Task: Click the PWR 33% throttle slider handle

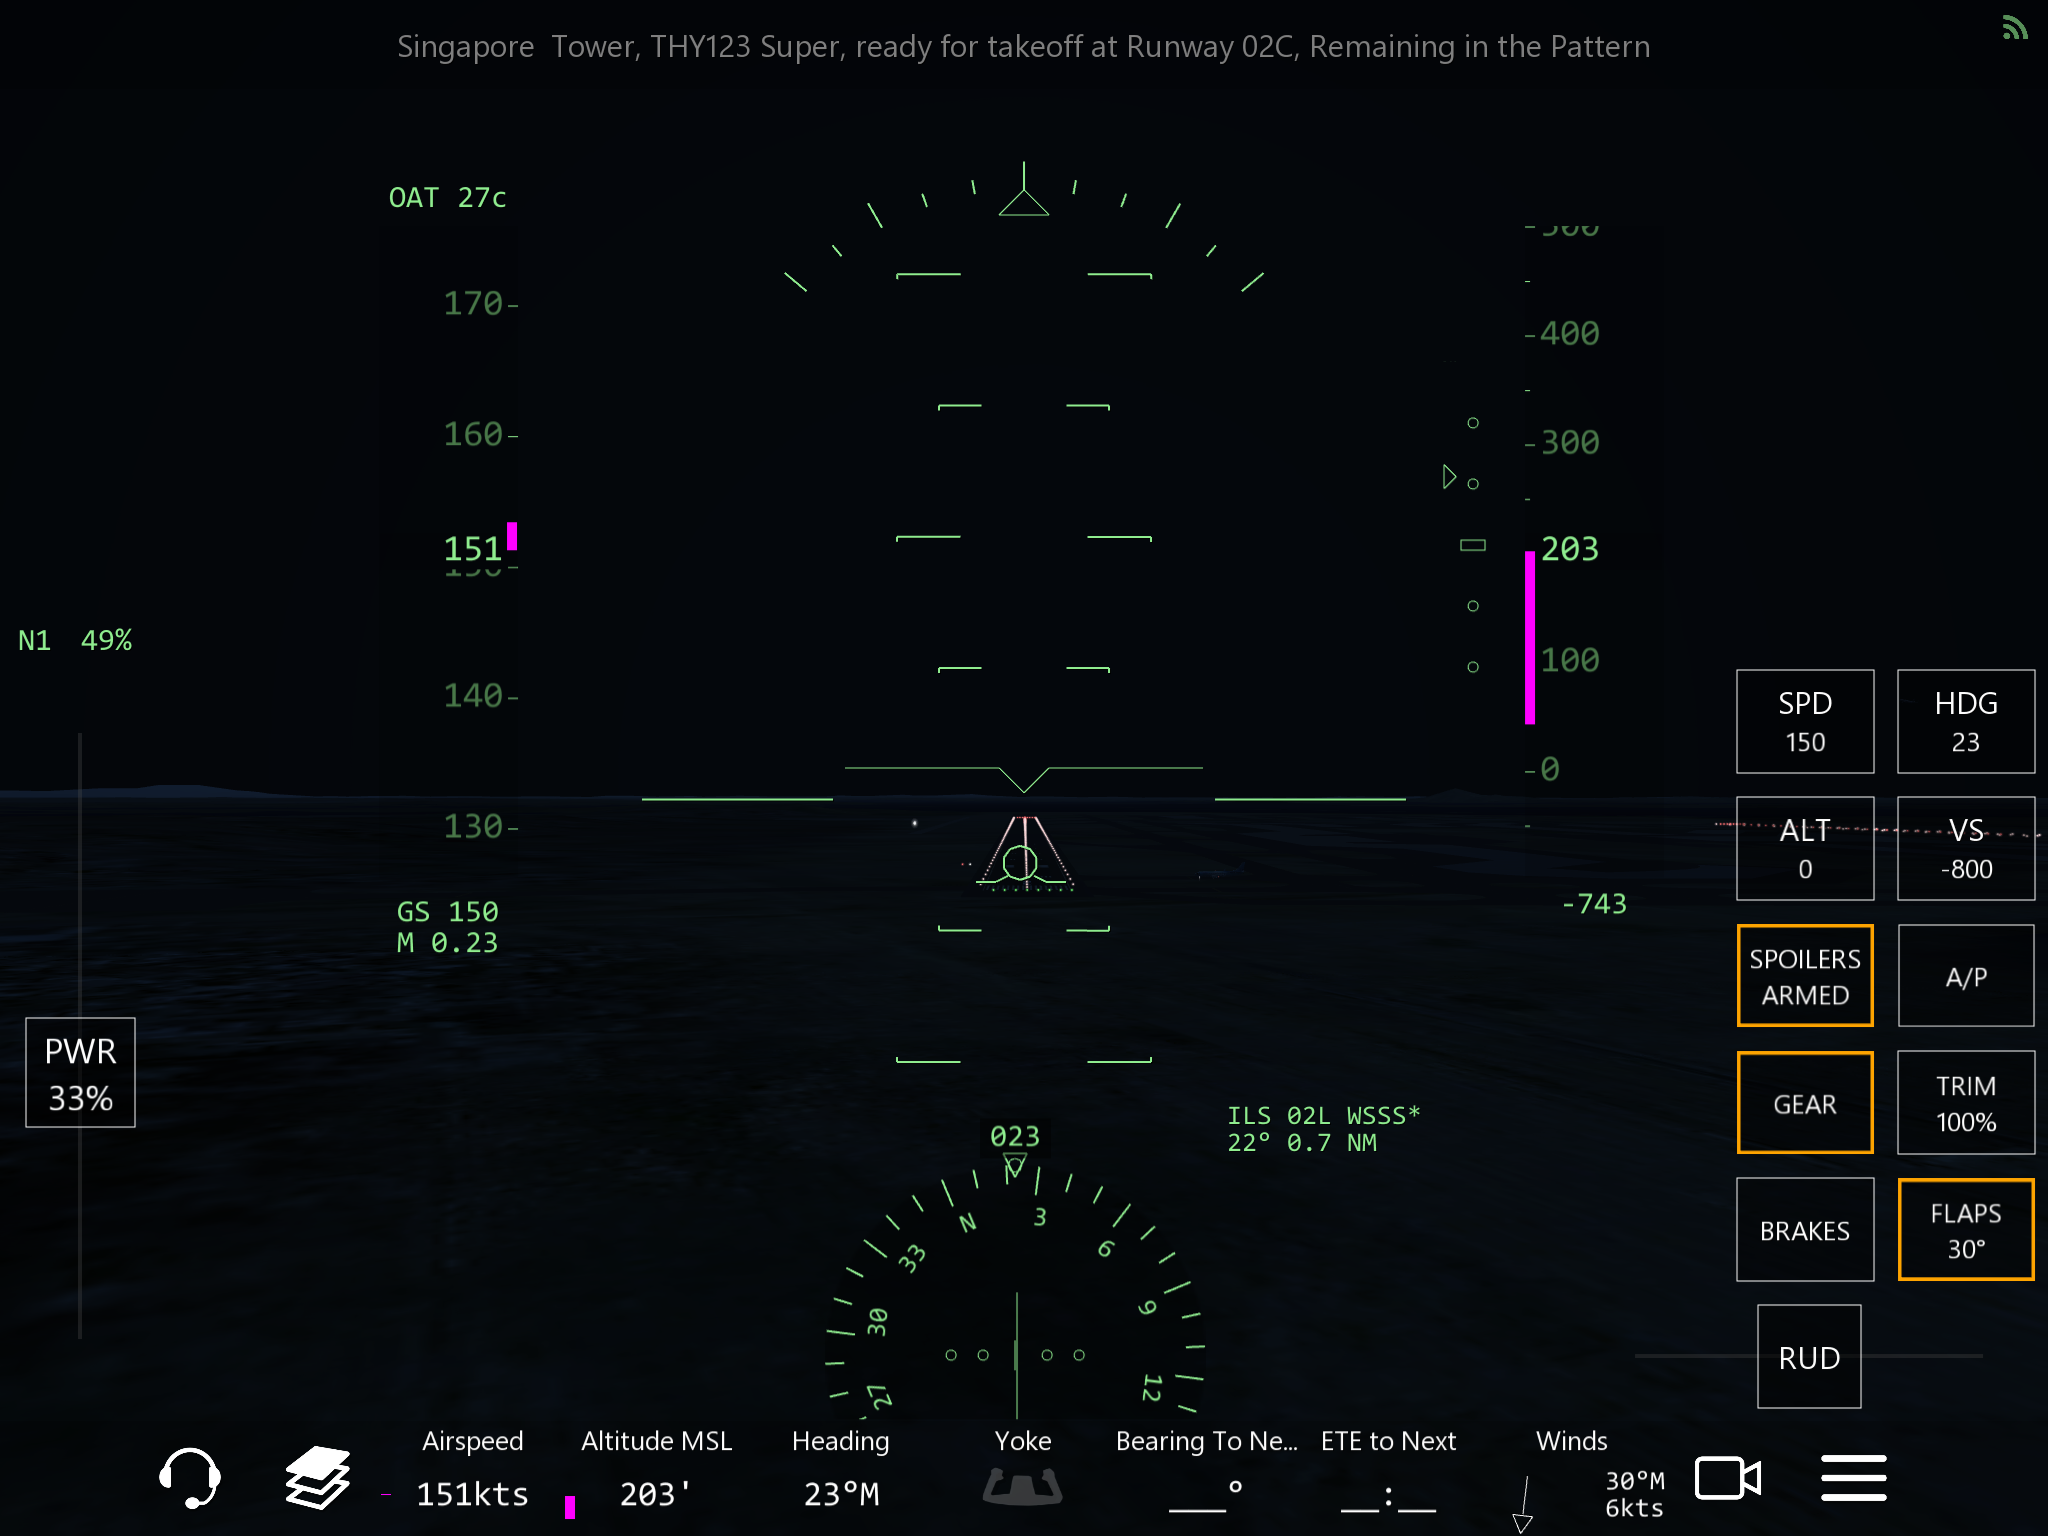Action: (x=80, y=1073)
